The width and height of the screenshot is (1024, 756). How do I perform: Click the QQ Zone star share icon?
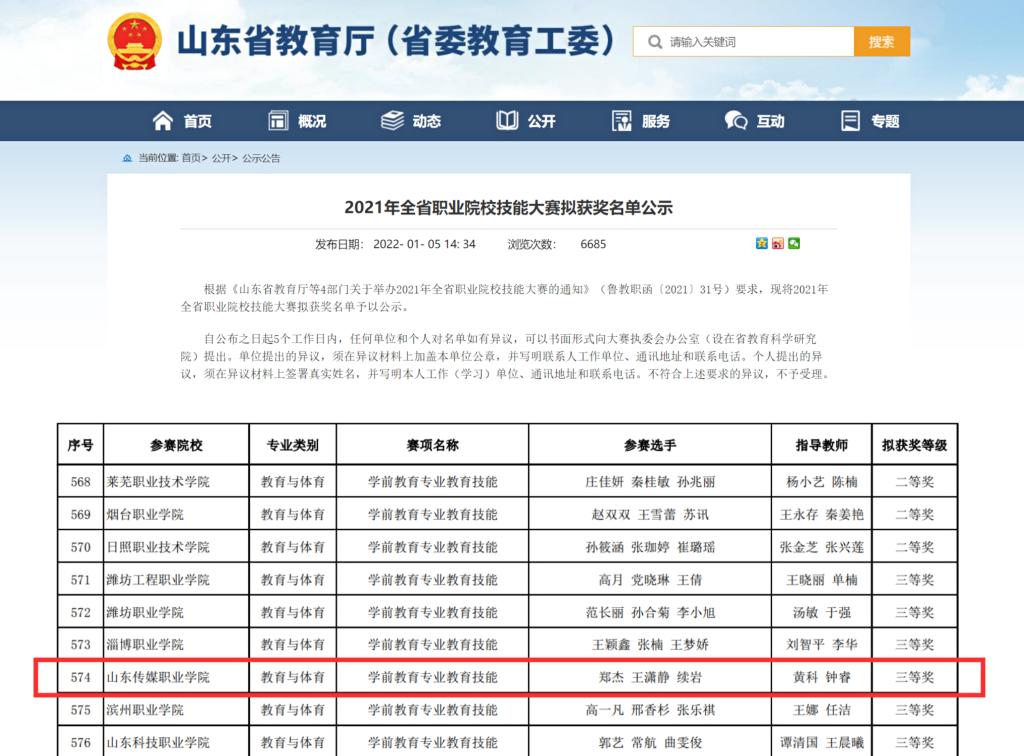point(761,244)
